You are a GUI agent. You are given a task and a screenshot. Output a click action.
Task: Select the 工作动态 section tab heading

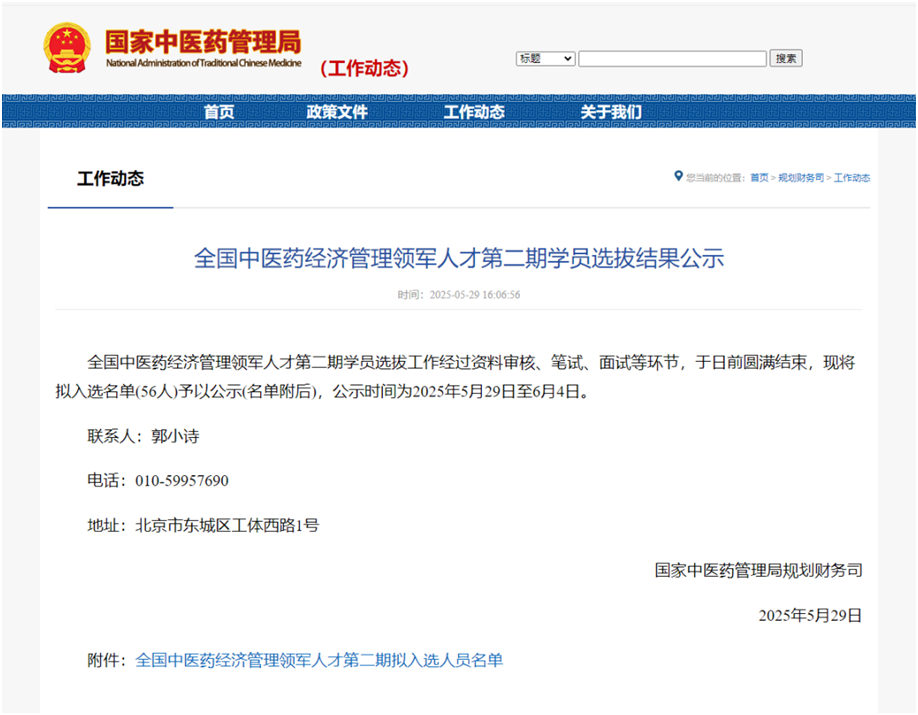point(110,179)
